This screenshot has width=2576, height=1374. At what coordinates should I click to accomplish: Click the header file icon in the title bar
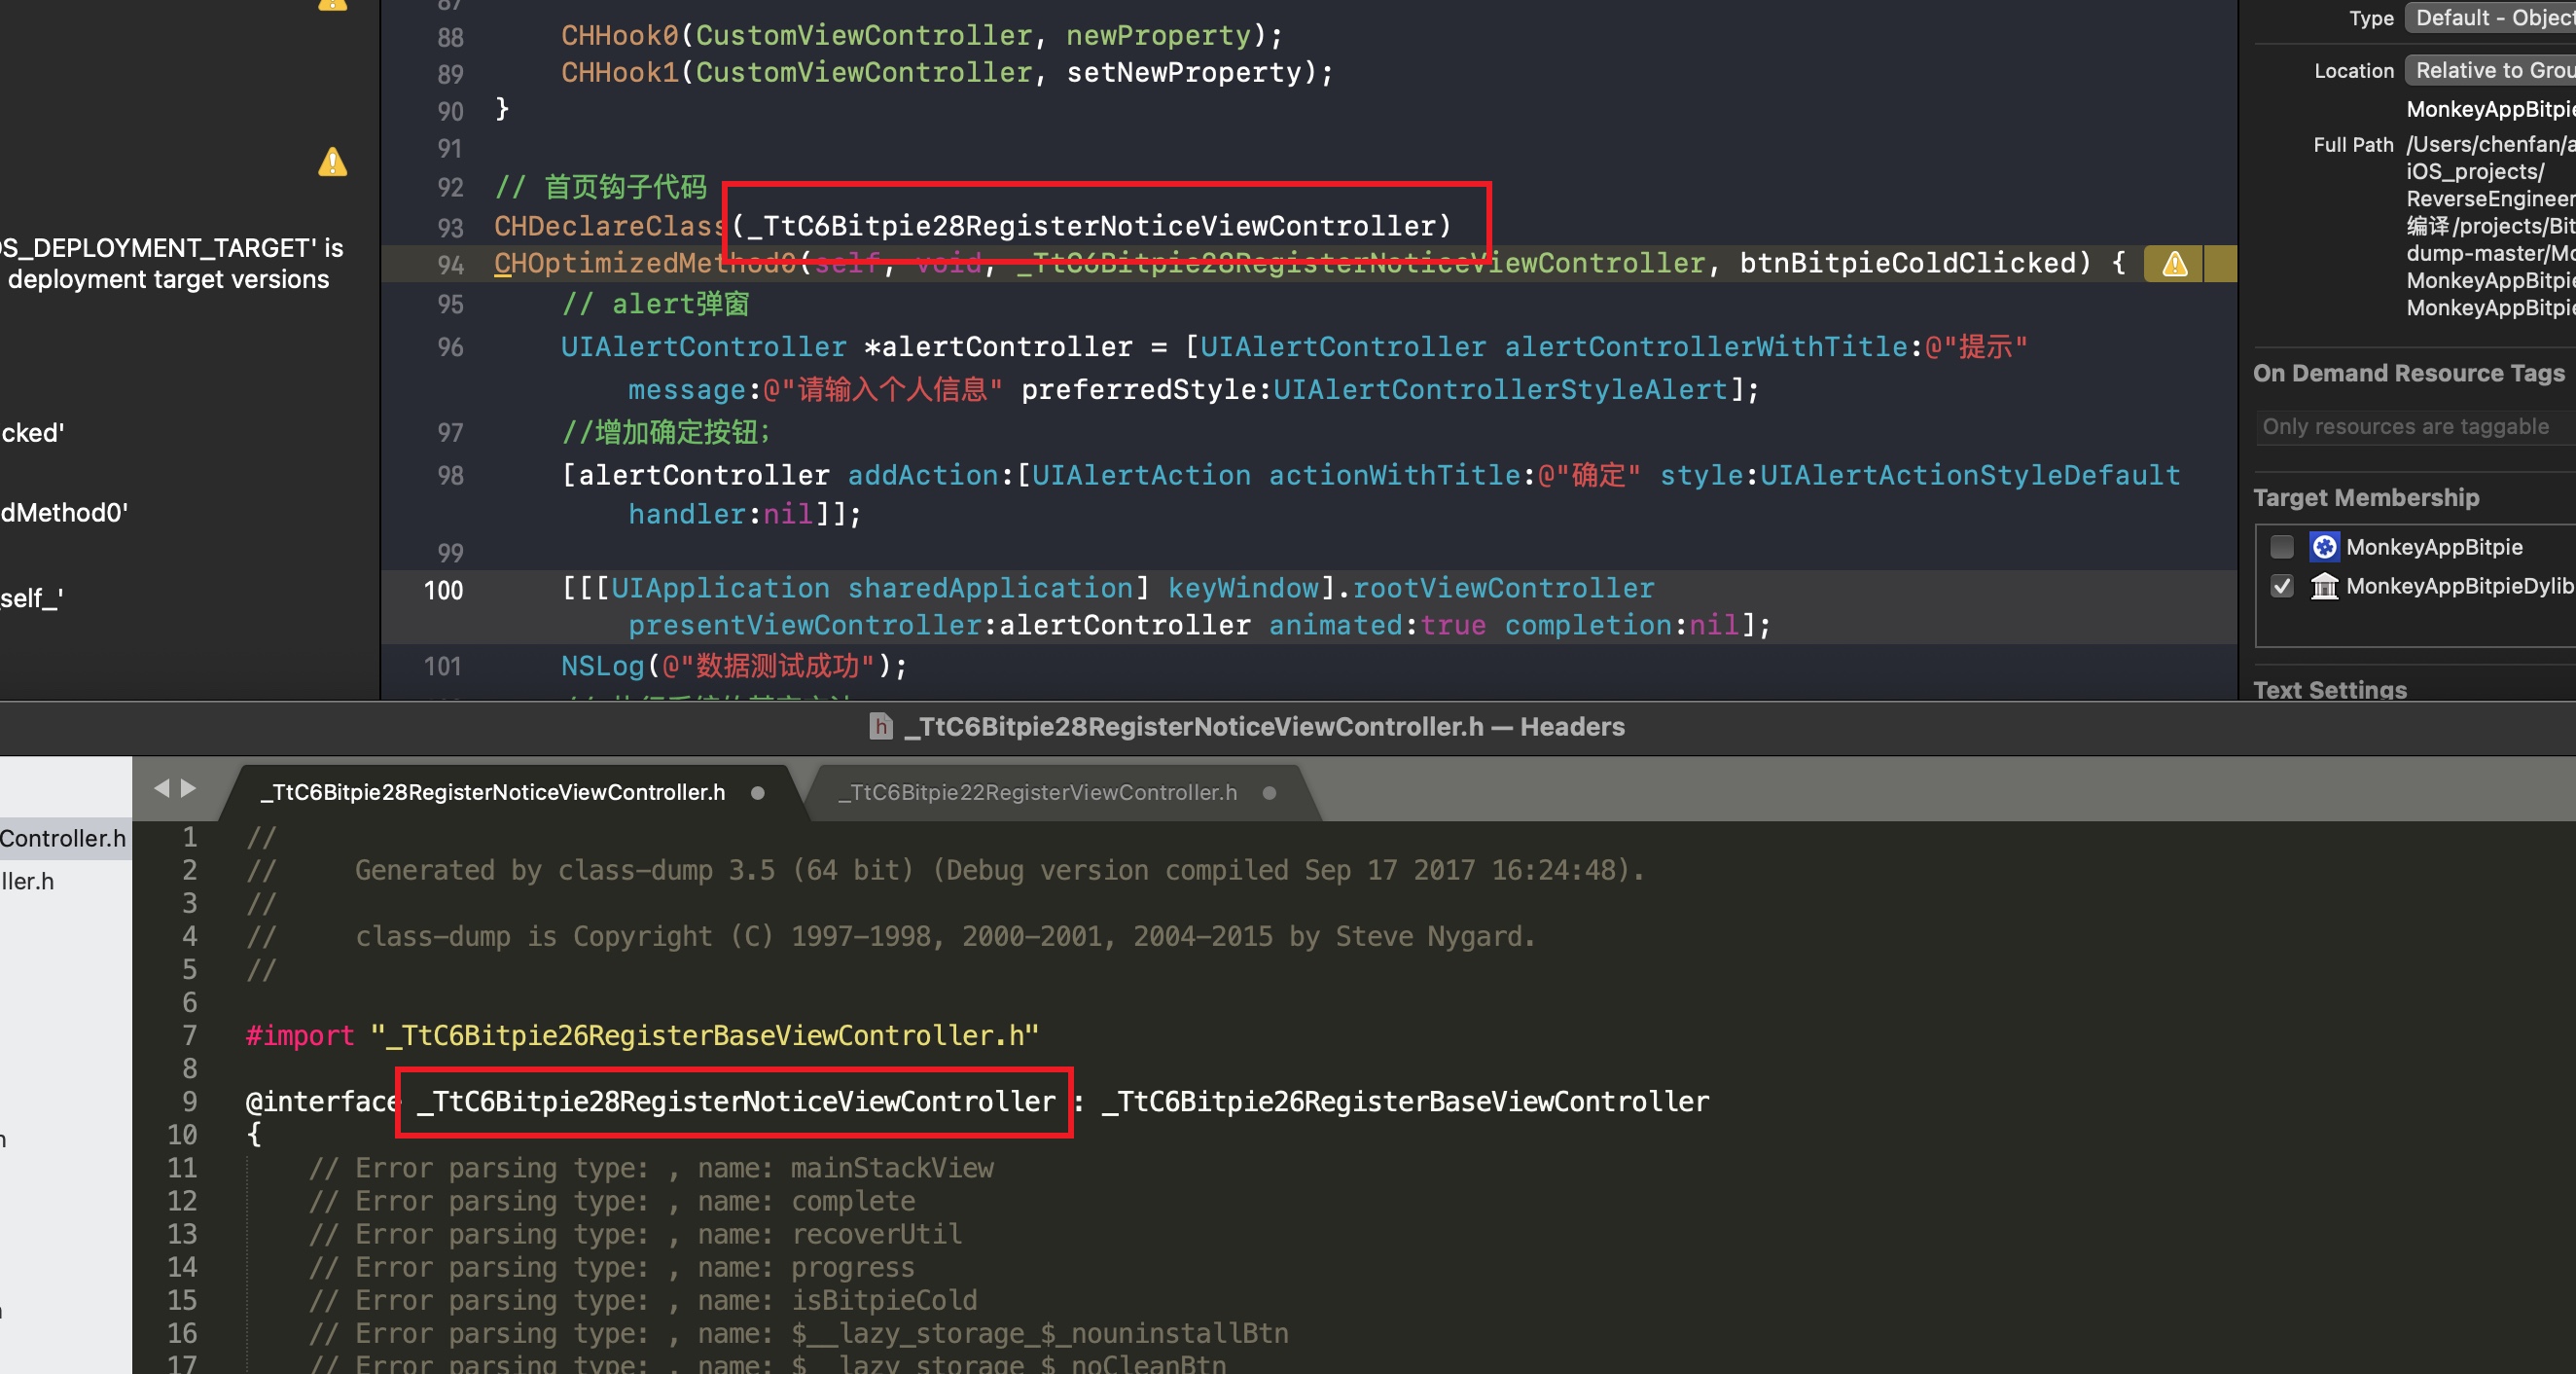(x=880, y=726)
